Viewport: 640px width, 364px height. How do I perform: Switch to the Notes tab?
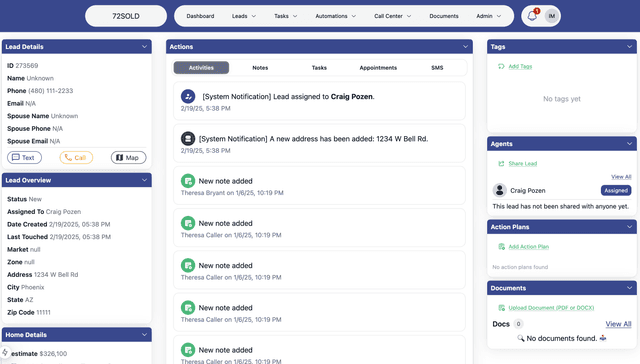tap(260, 68)
